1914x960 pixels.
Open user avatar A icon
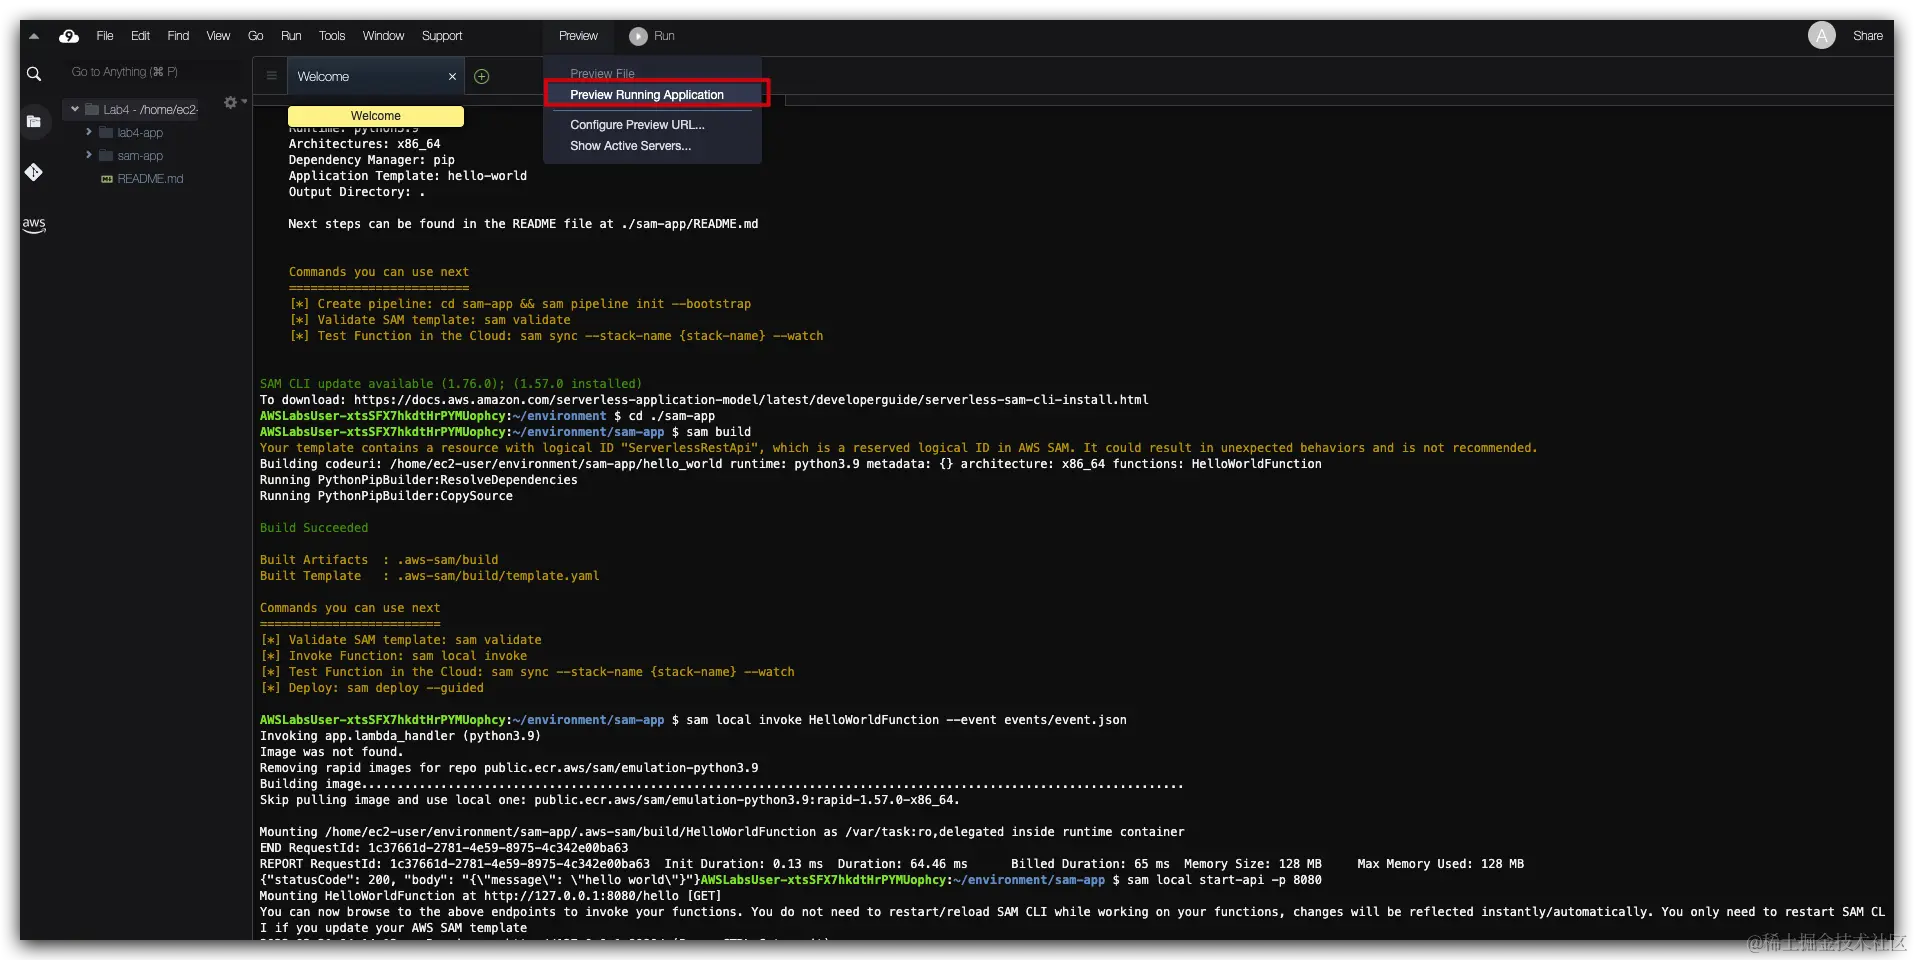coord(1821,36)
